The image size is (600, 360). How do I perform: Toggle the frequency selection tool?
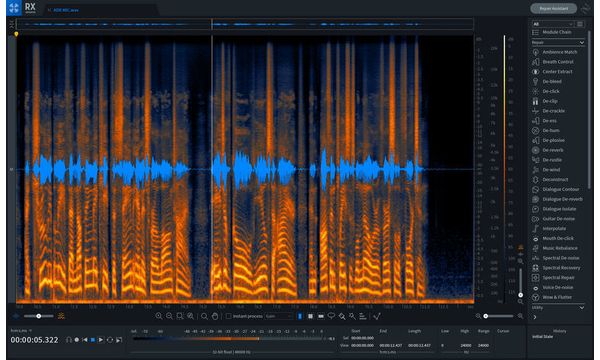pyautogui.click(x=321, y=316)
